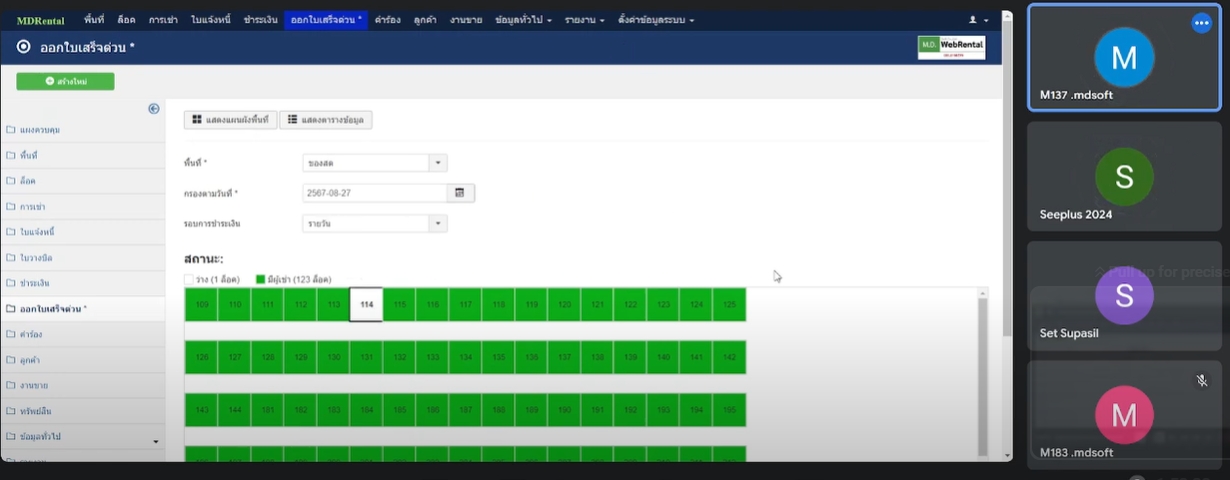Expand the ข้อมูลทั่วไป sidebar item
This screenshot has width=1230, height=480.
tap(82, 437)
